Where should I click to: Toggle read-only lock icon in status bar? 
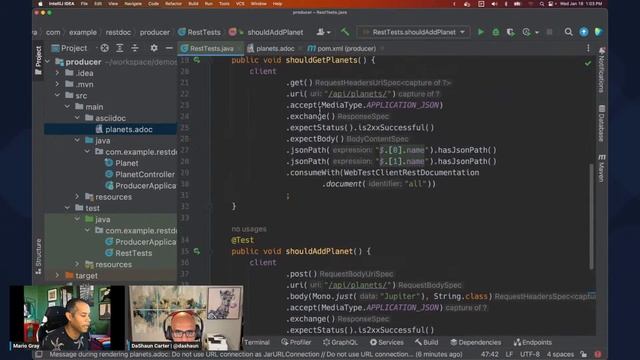[x=584, y=354]
